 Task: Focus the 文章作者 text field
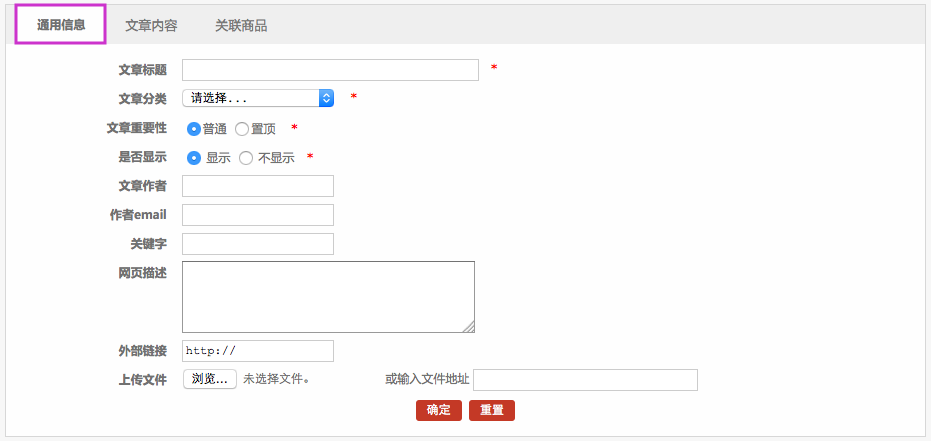click(258, 186)
